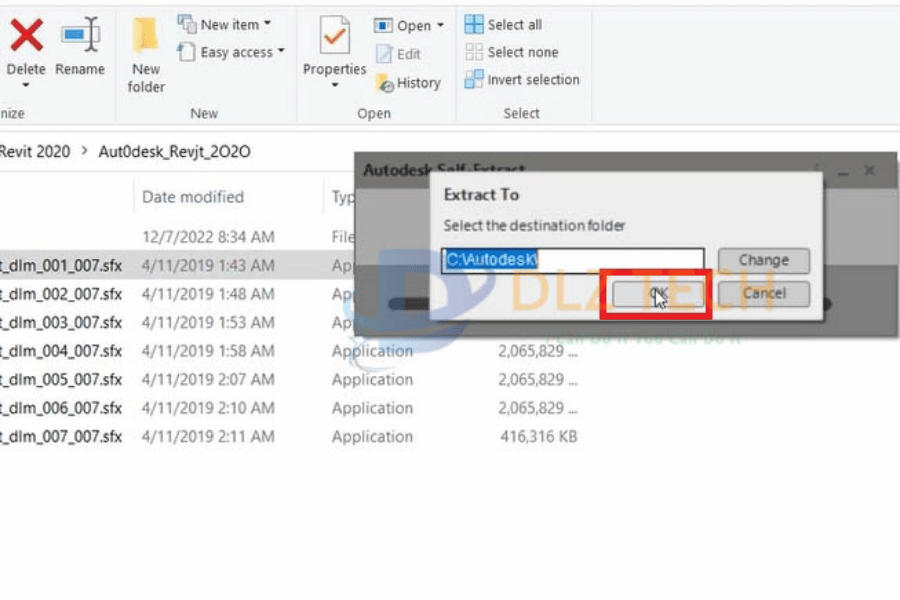
Task: Navigate to Revit 2020 breadcrumb folder
Action: click(x=36, y=152)
